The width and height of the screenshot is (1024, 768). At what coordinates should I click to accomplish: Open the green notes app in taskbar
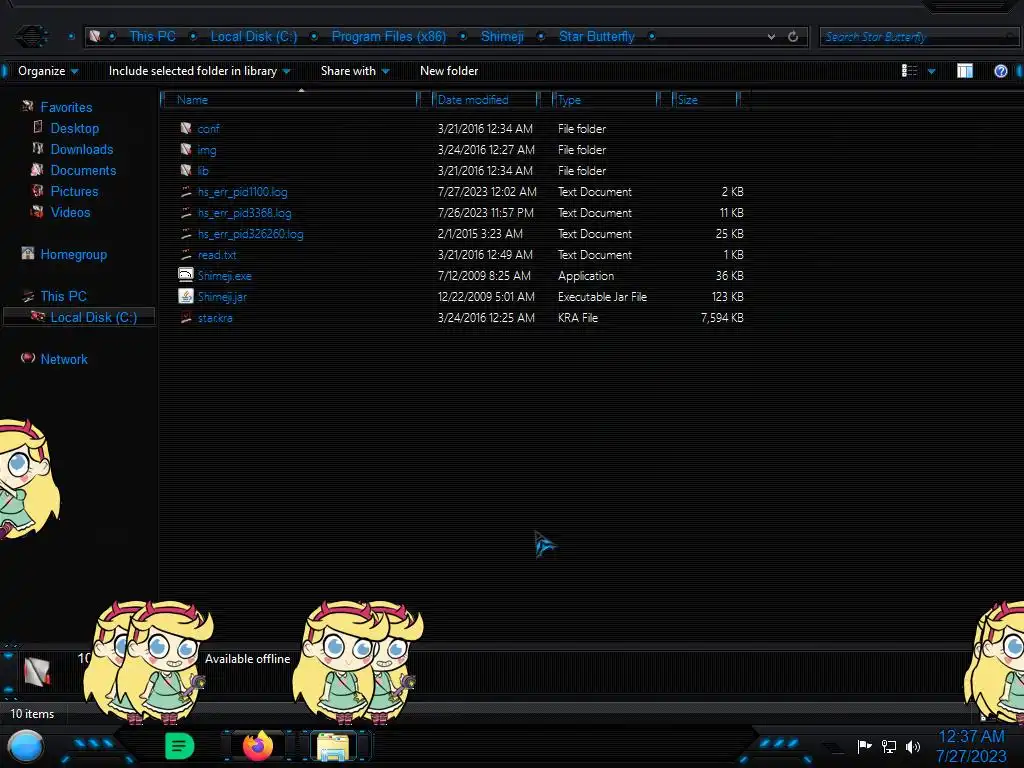tap(180, 746)
